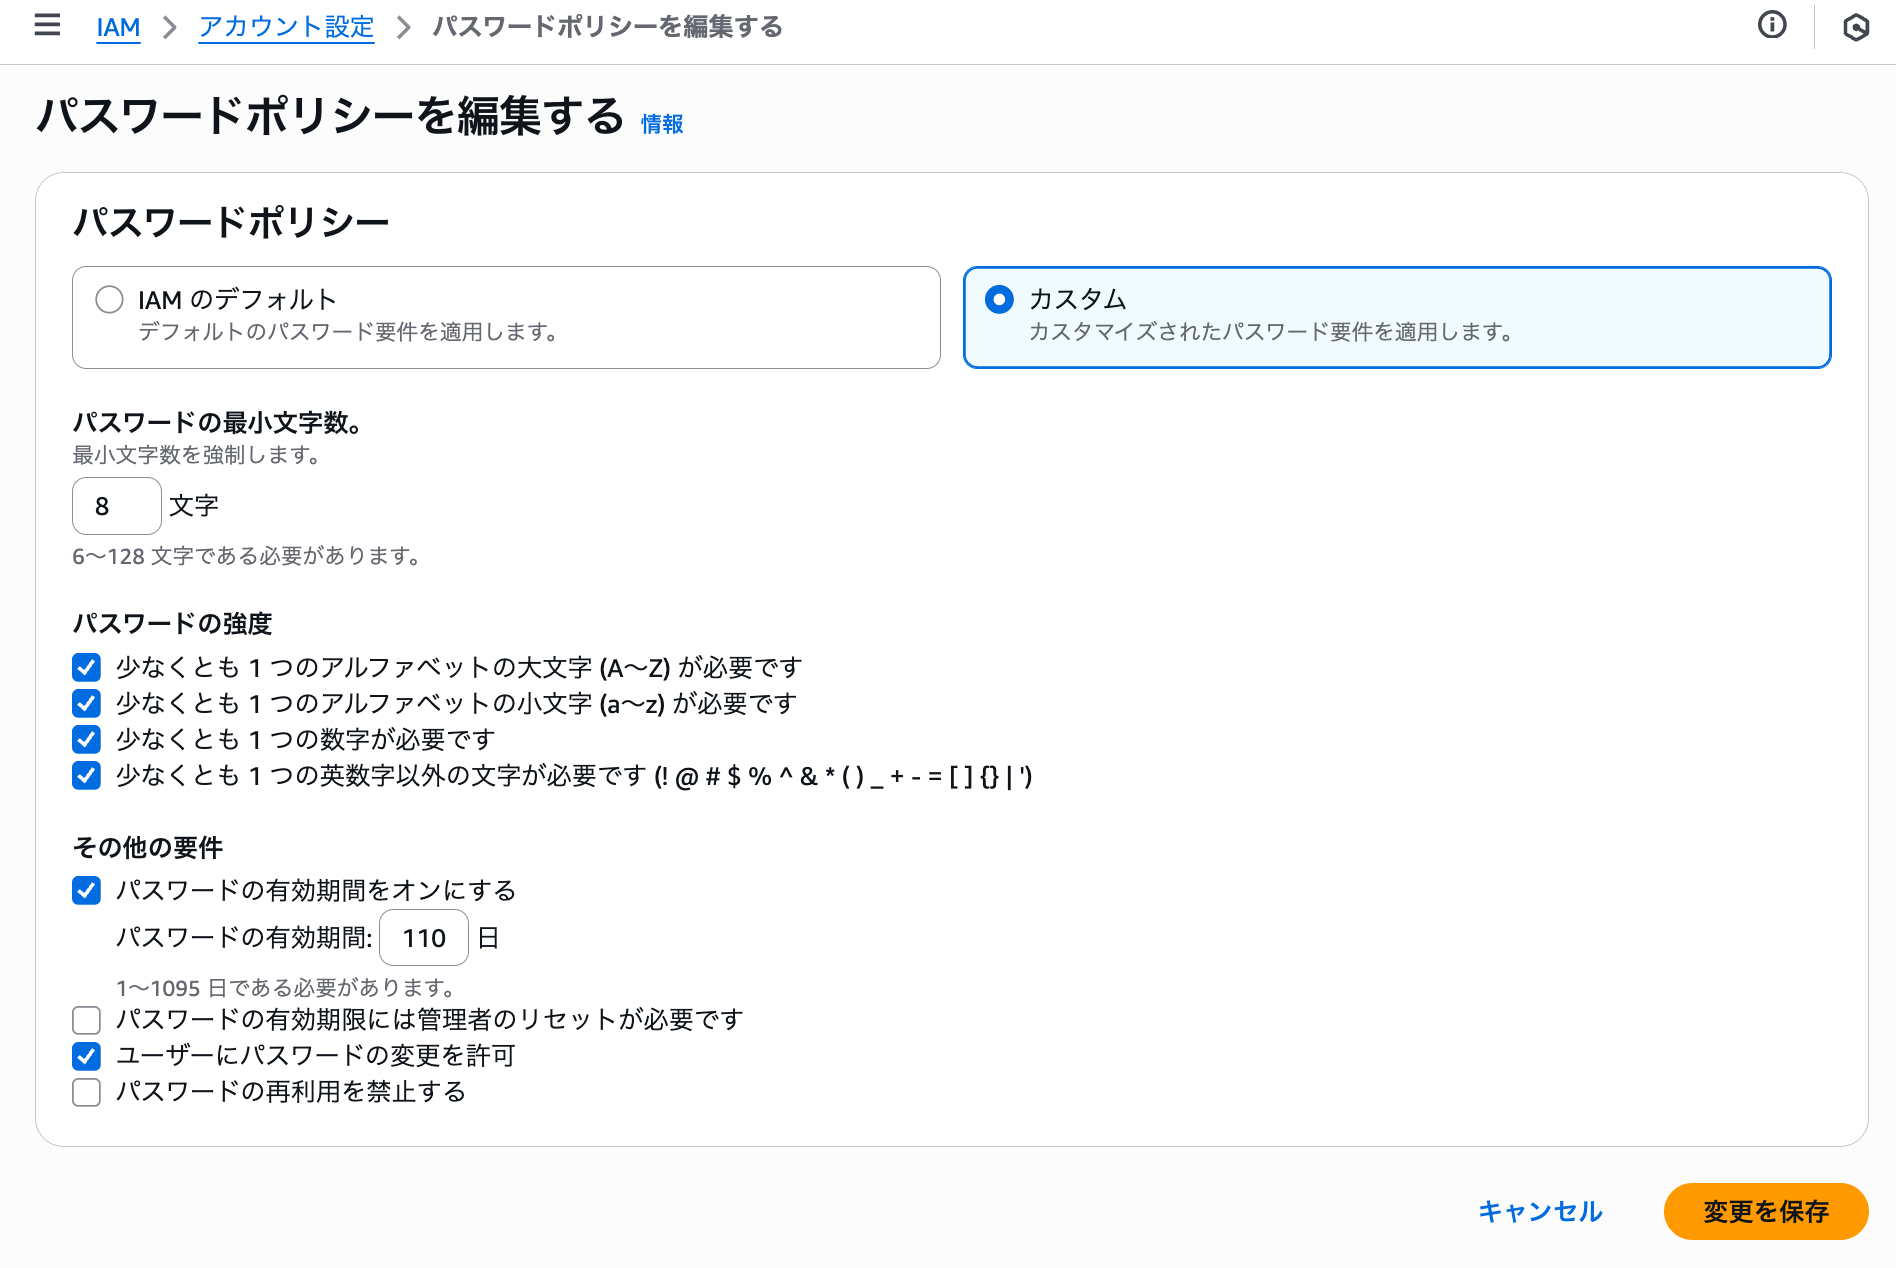
Task: Go to IAM breadcrumb link
Action: point(118,27)
